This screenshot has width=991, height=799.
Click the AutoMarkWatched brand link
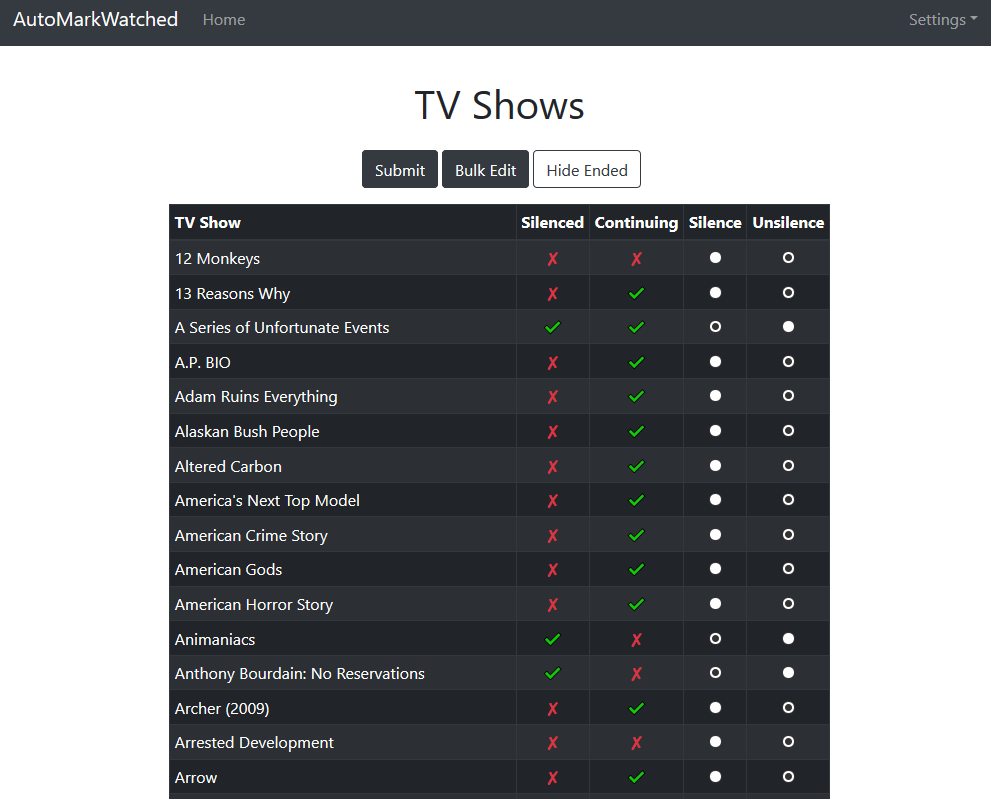[x=95, y=20]
